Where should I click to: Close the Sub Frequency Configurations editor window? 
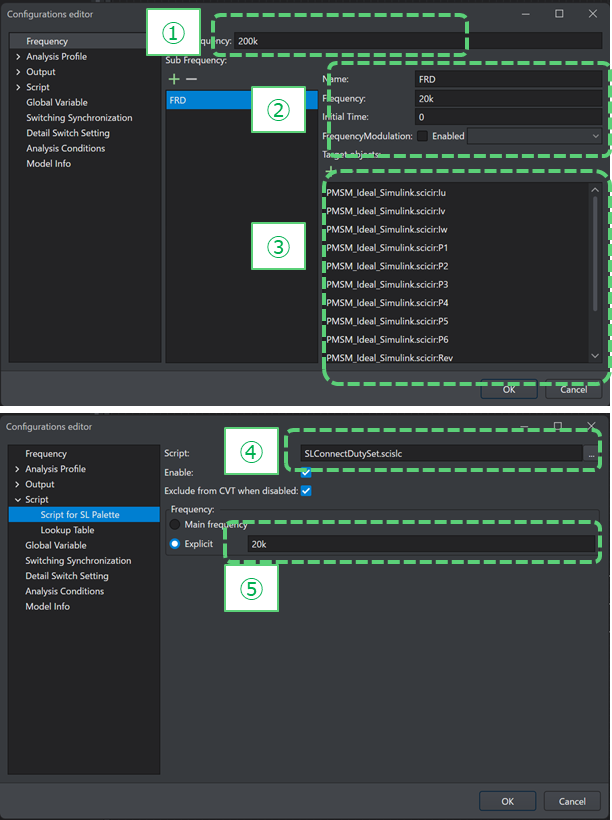593,14
